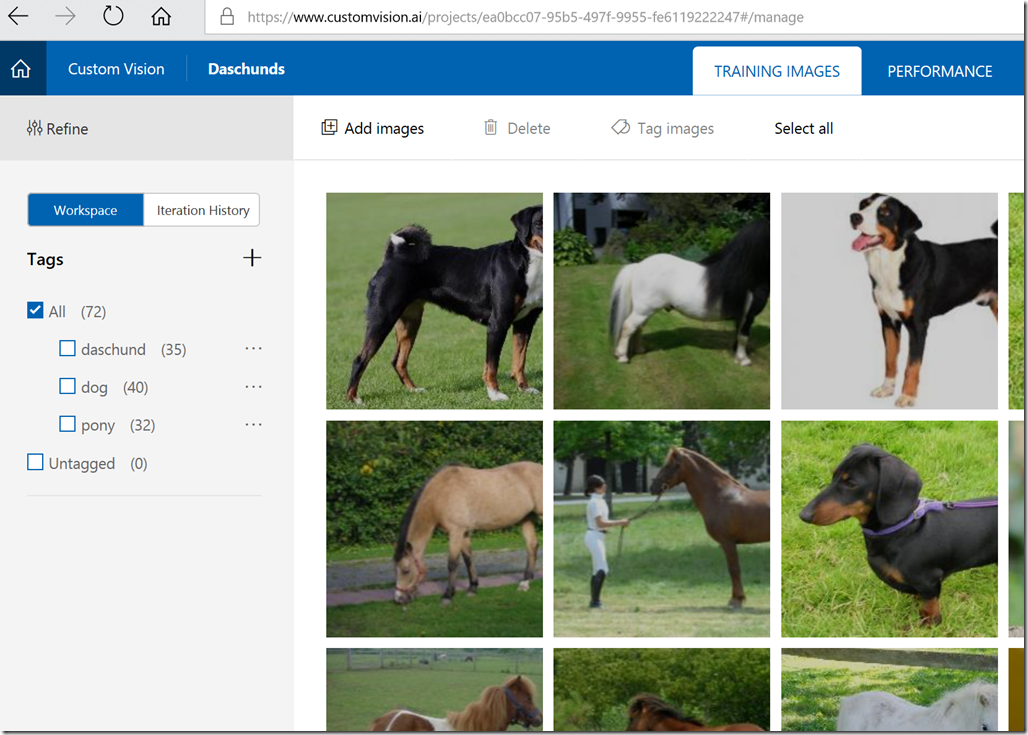Click the Tags heading

(45, 260)
